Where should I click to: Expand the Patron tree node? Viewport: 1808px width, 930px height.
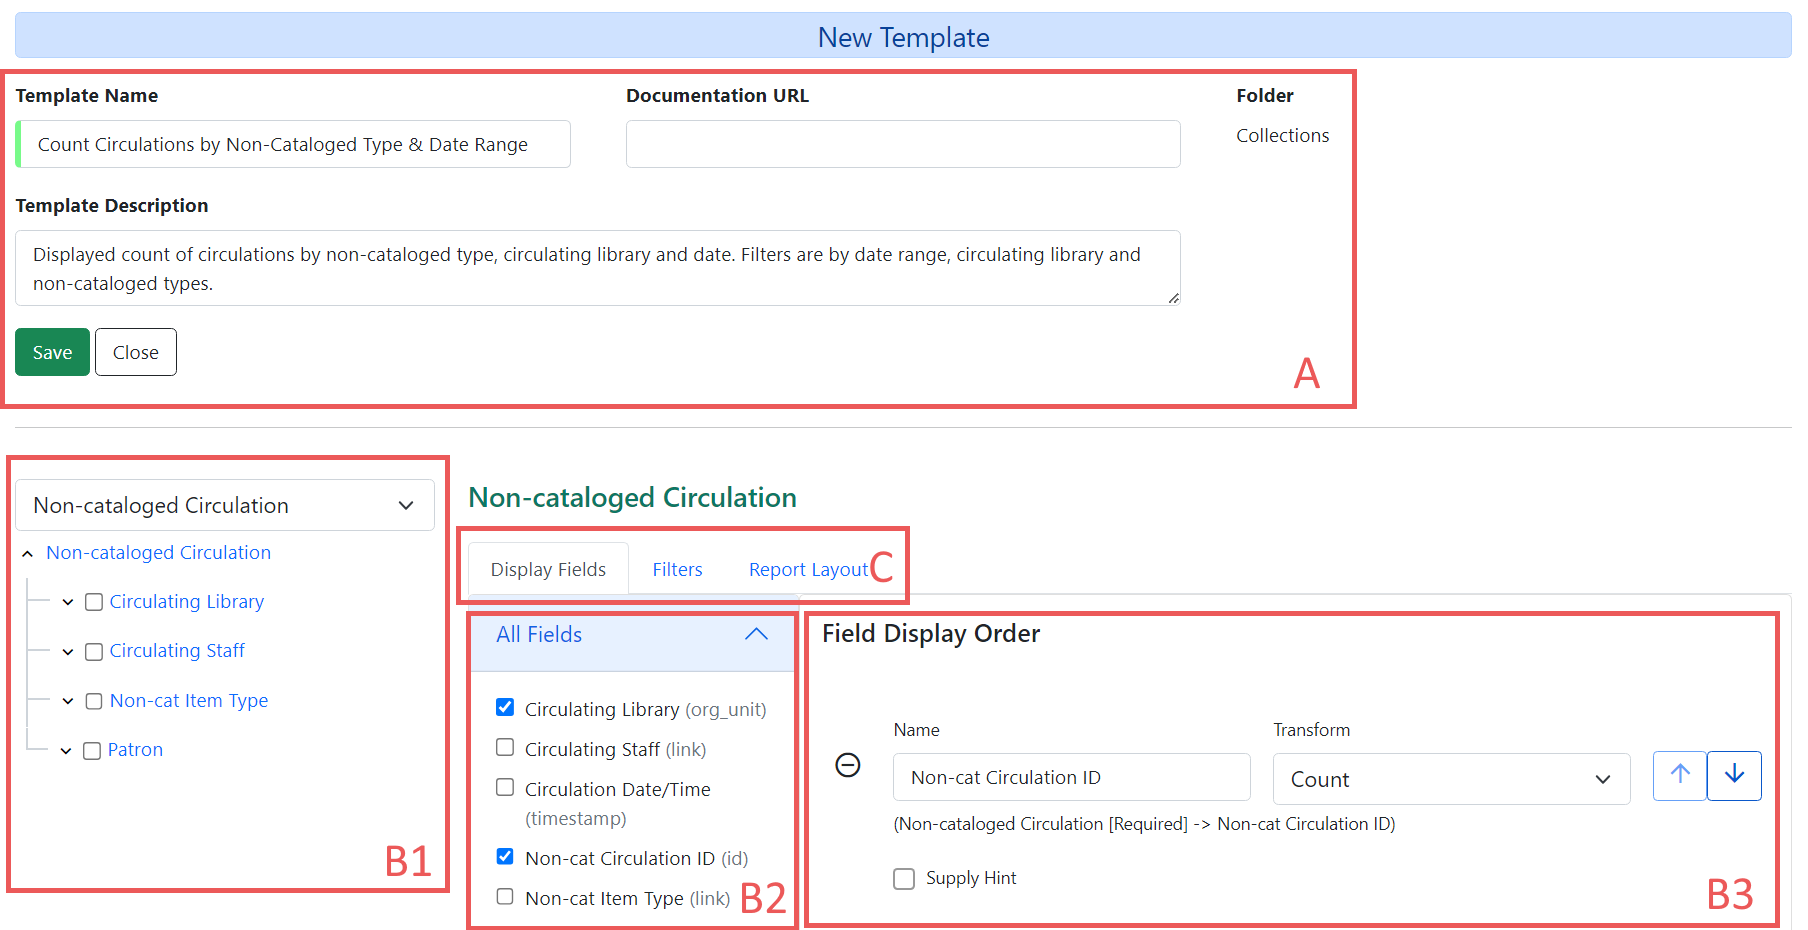tap(66, 750)
